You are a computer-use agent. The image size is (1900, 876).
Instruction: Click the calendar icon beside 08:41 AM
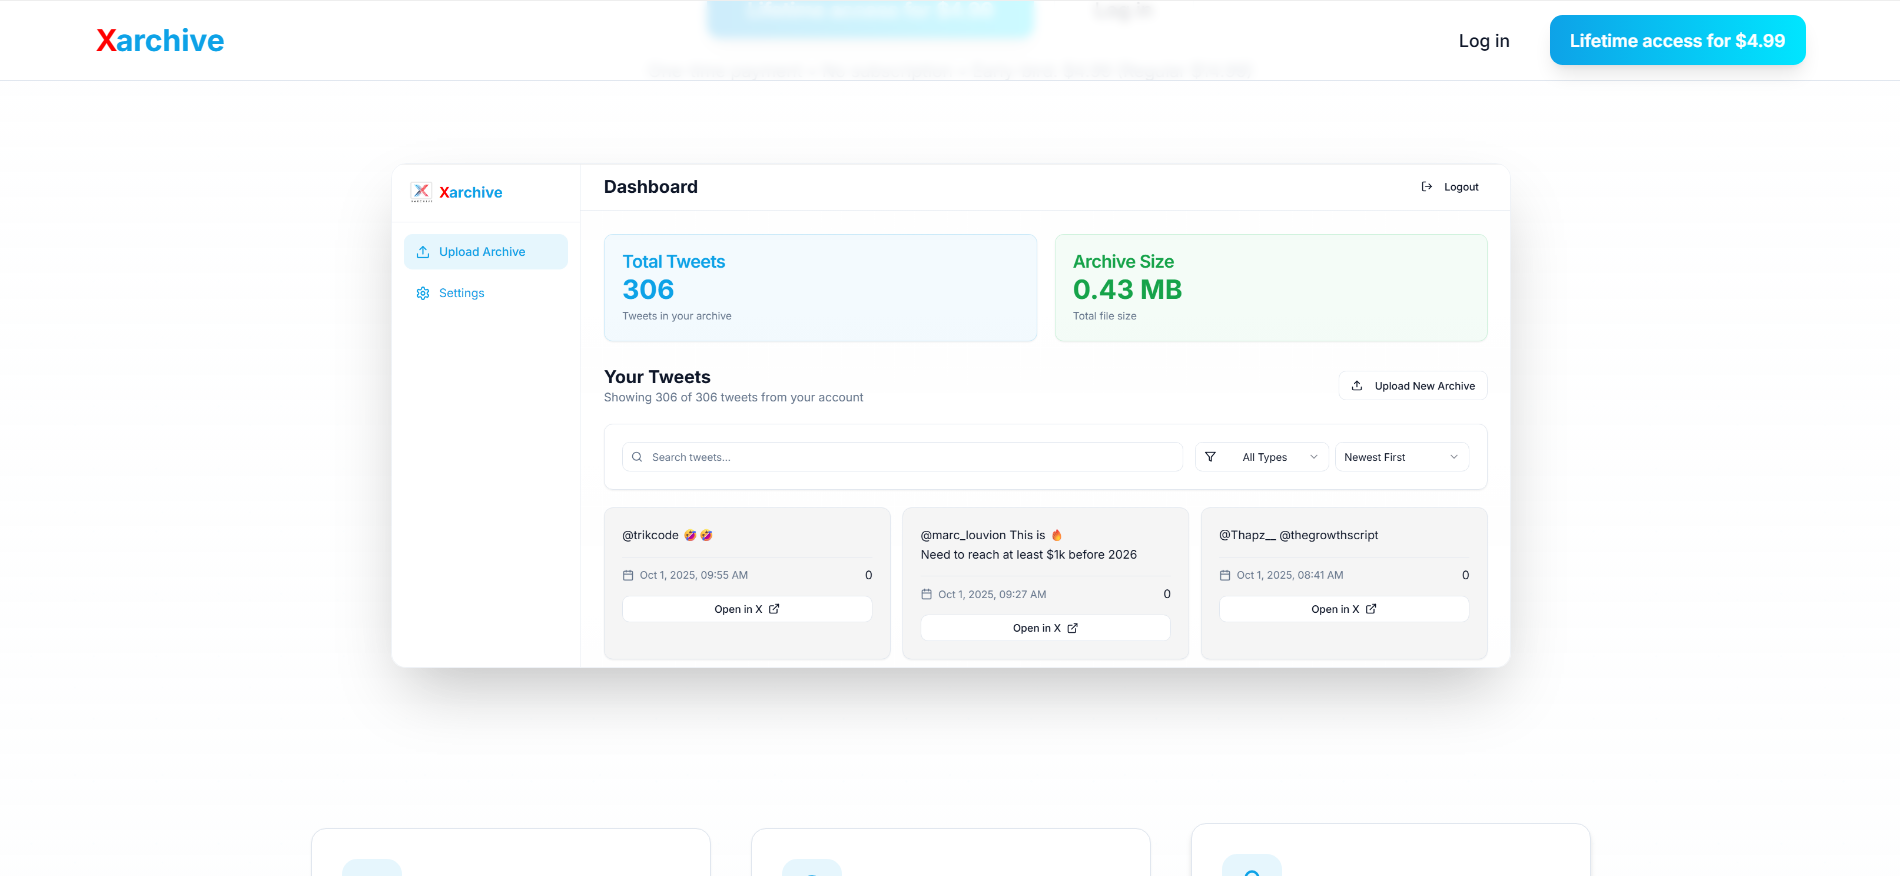[1225, 575]
